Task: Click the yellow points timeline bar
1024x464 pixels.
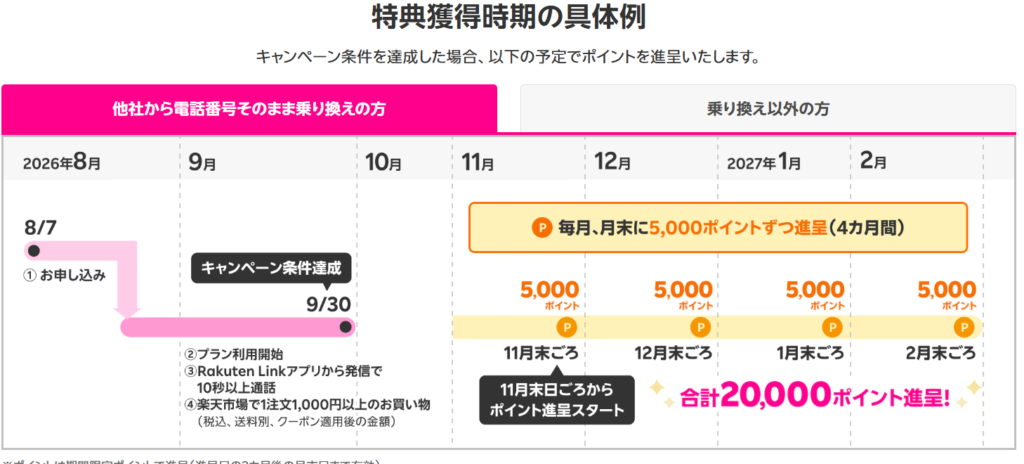Action: point(717,327)
